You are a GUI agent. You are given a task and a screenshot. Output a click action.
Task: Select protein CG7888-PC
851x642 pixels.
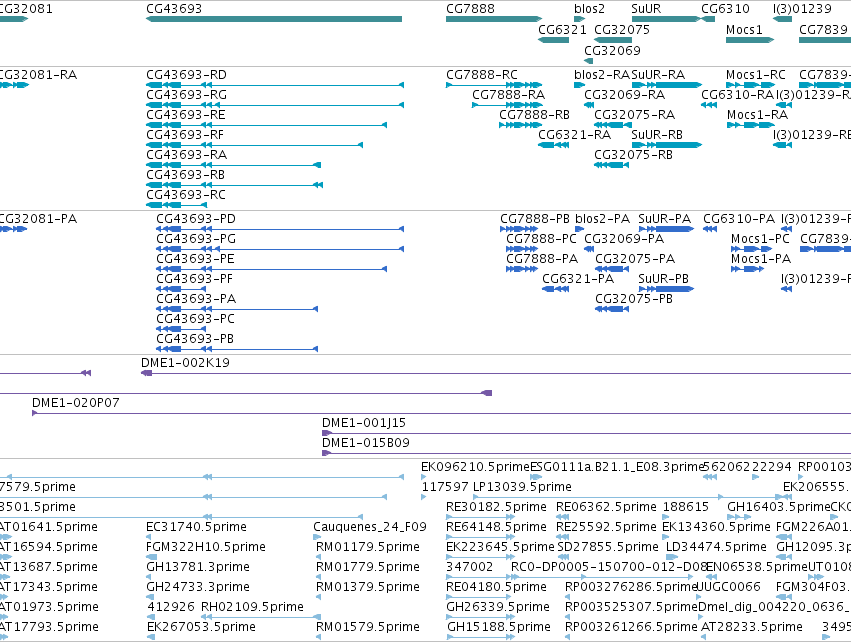[541, 239]
